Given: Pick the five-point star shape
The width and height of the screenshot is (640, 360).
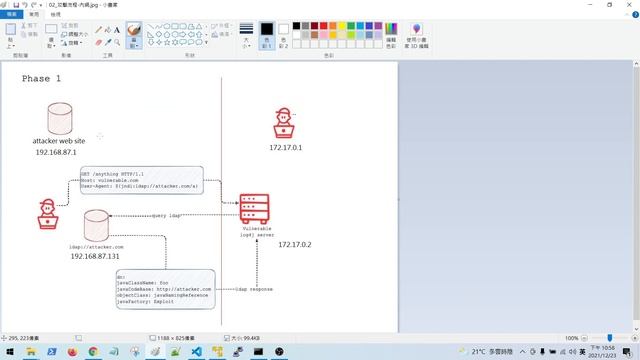Looking at the screenshot, I should pos(167,42).
